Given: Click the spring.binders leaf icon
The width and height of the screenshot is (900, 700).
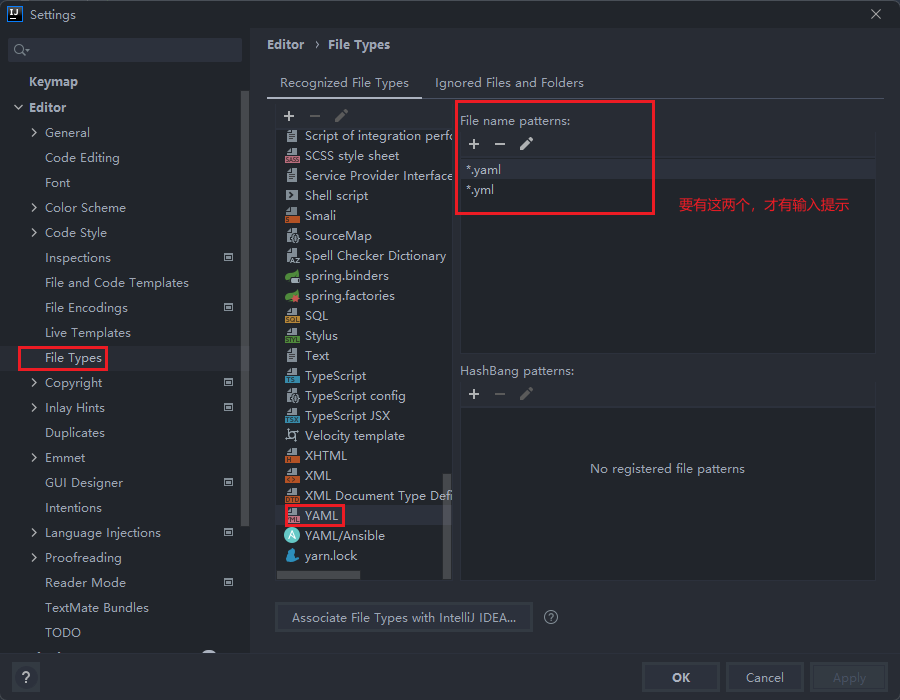Looking at the screenshot, I should 292,276.
